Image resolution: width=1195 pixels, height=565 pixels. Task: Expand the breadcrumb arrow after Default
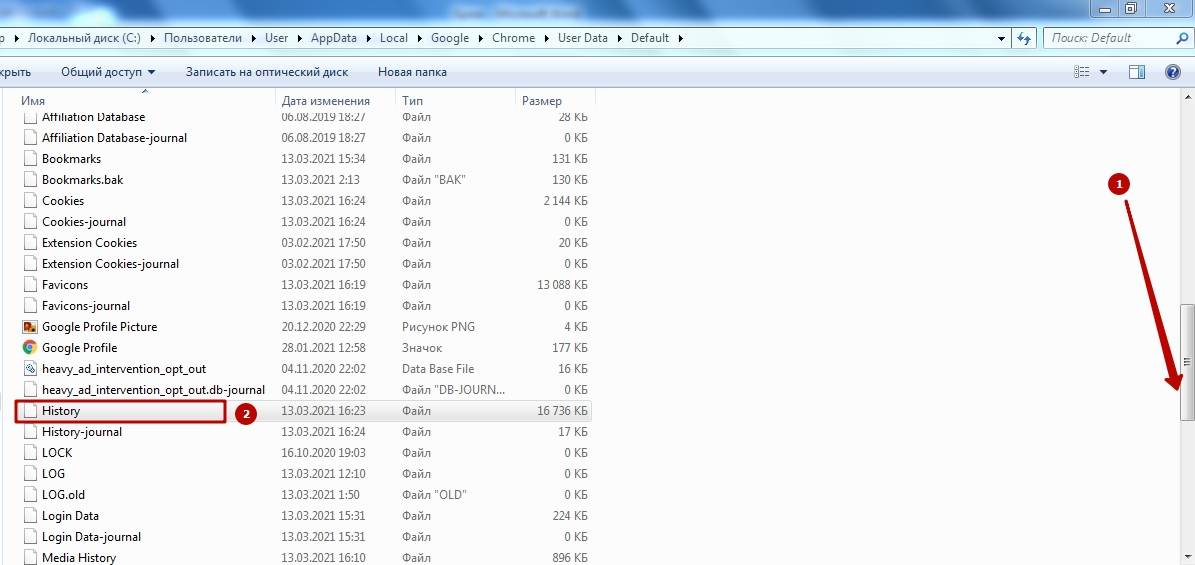click(681, 38)
